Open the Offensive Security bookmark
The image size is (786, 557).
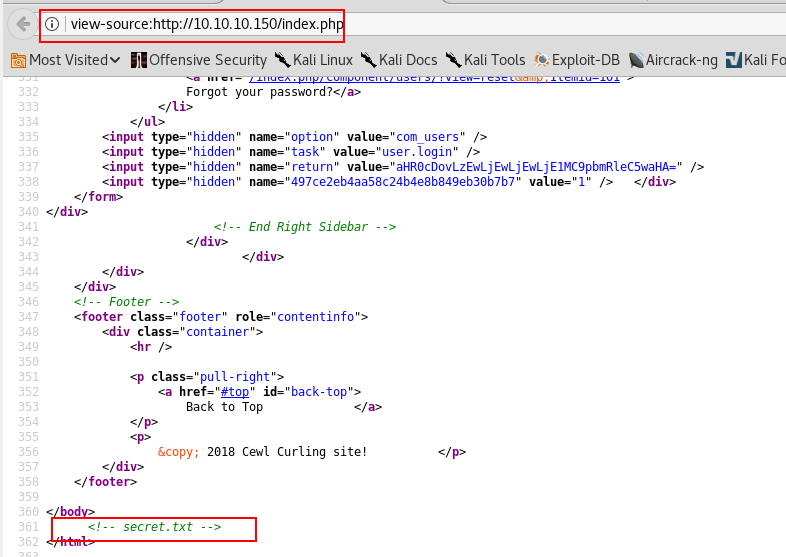pyautogui.click(x=199, y=60)
